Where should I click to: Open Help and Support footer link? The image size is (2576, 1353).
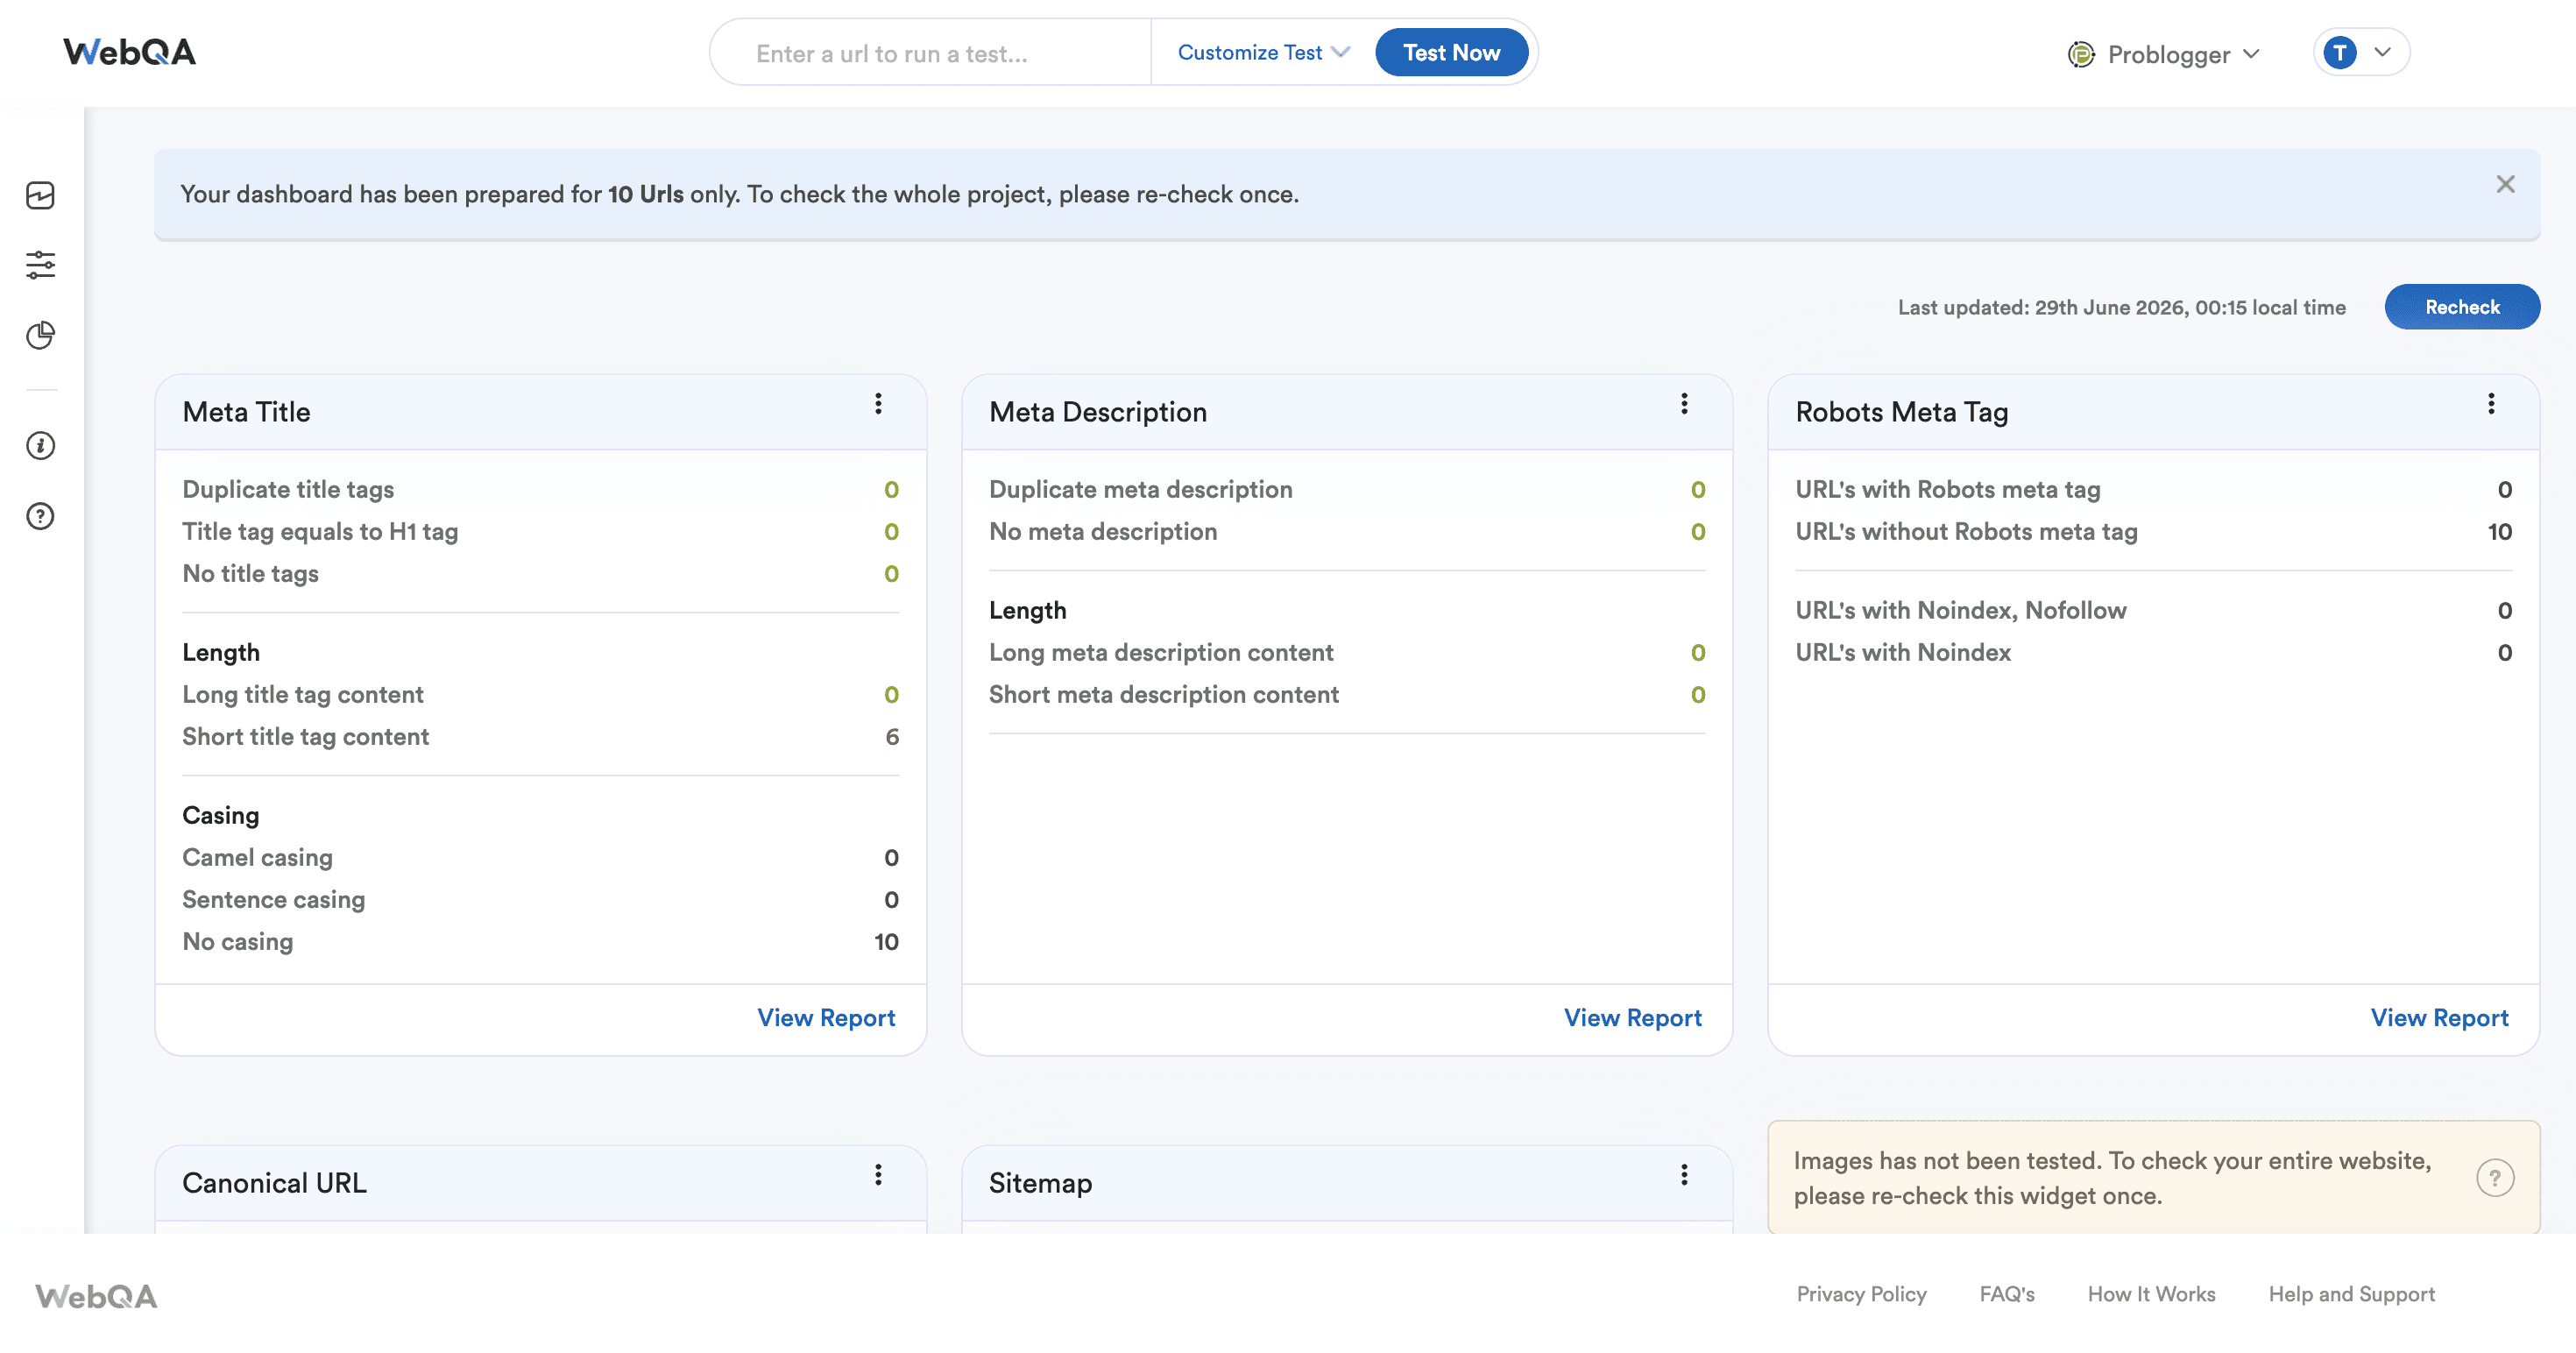coord(2351,1294)
